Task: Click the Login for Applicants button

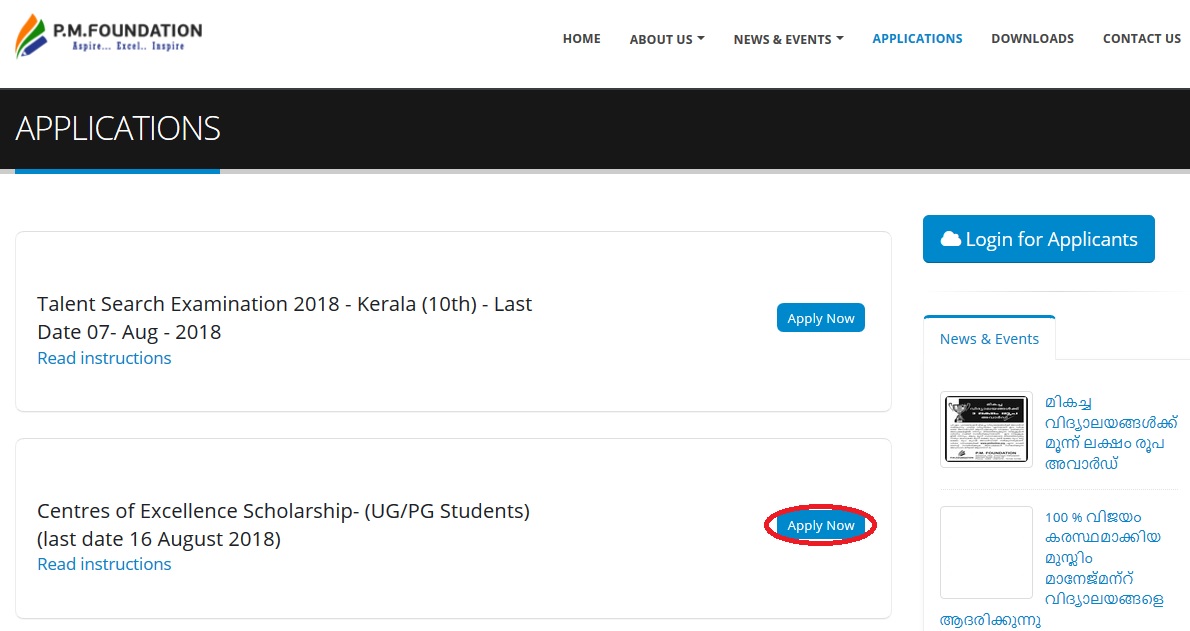Action: [1038, 239]
